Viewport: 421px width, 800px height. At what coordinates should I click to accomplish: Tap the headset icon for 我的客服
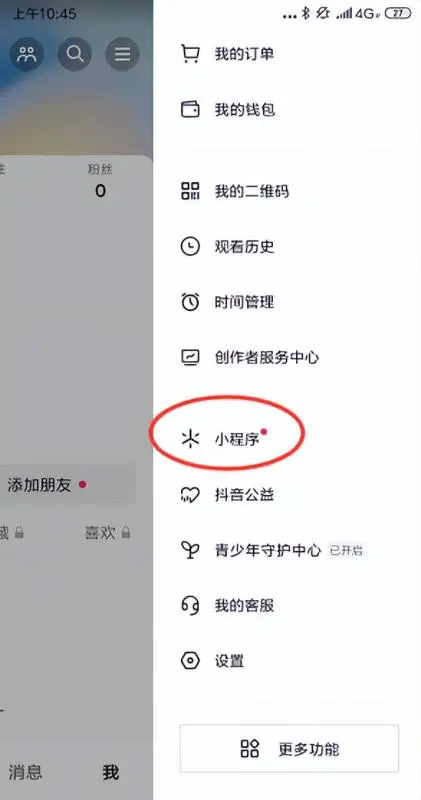190,606
